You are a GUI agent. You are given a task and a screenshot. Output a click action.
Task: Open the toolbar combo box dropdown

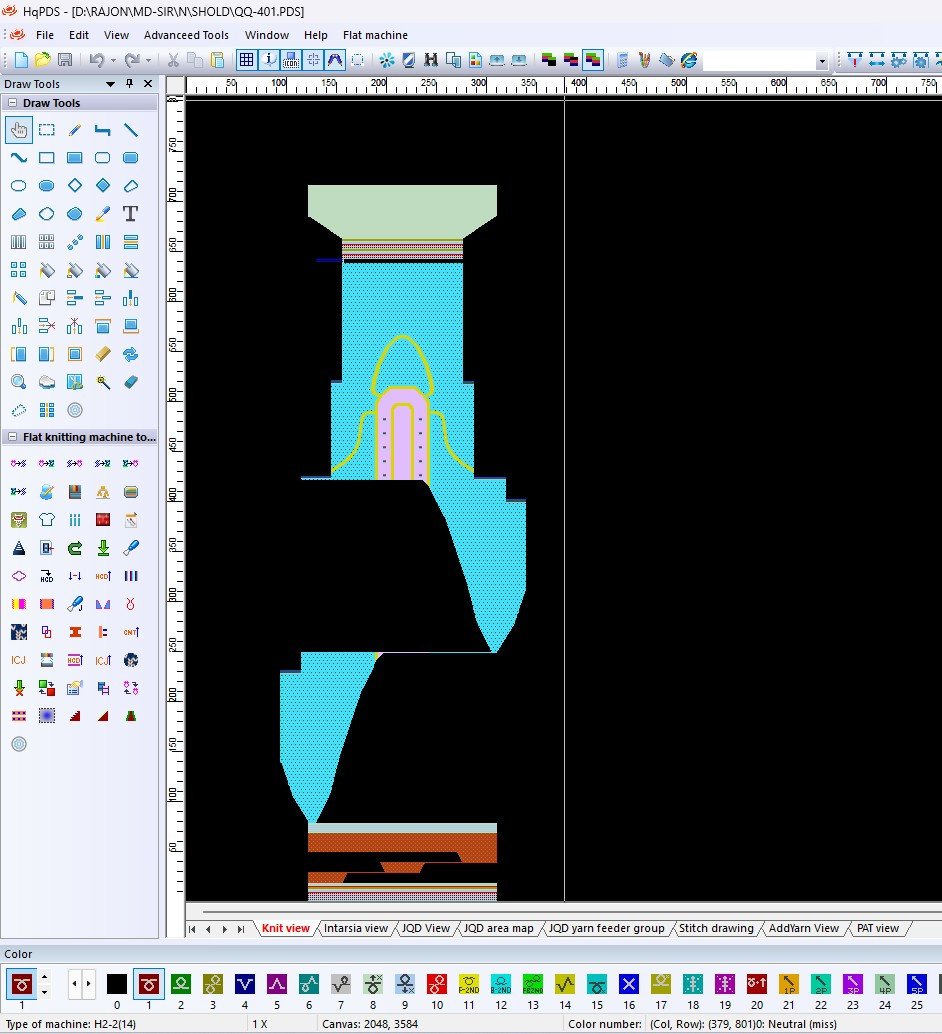(x=823, y=61)
